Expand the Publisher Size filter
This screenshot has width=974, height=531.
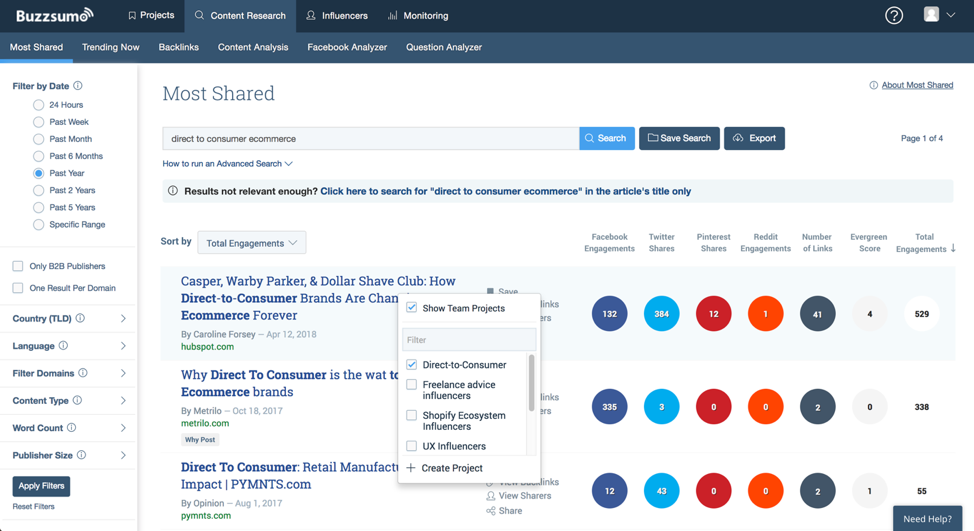tap(123, 455)
